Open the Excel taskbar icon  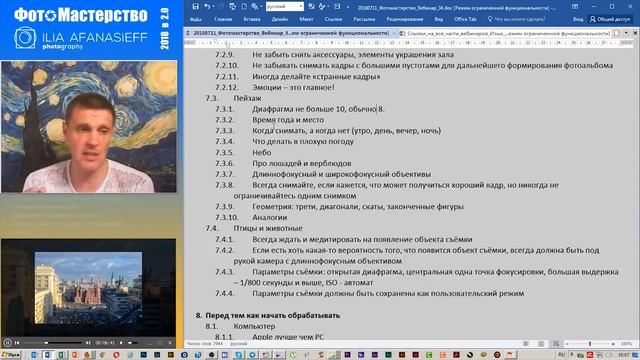[x=61, y=355]
